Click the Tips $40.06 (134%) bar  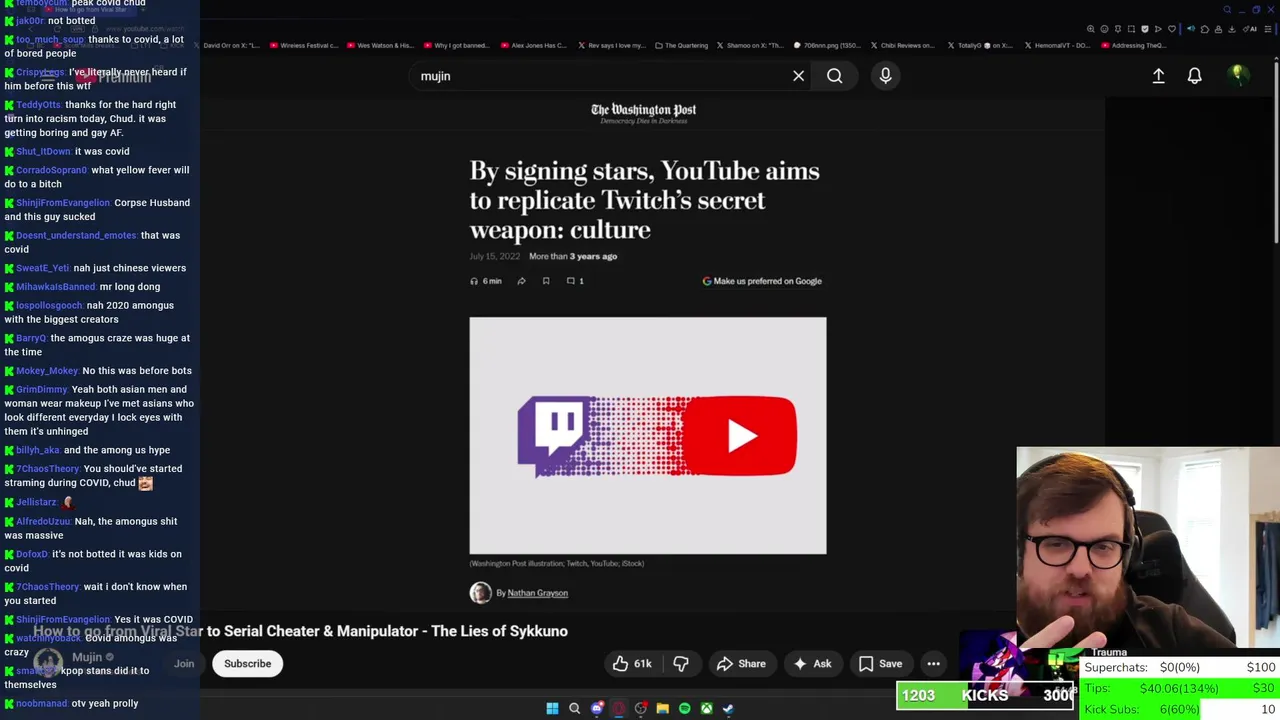(x=1180, y=688)
